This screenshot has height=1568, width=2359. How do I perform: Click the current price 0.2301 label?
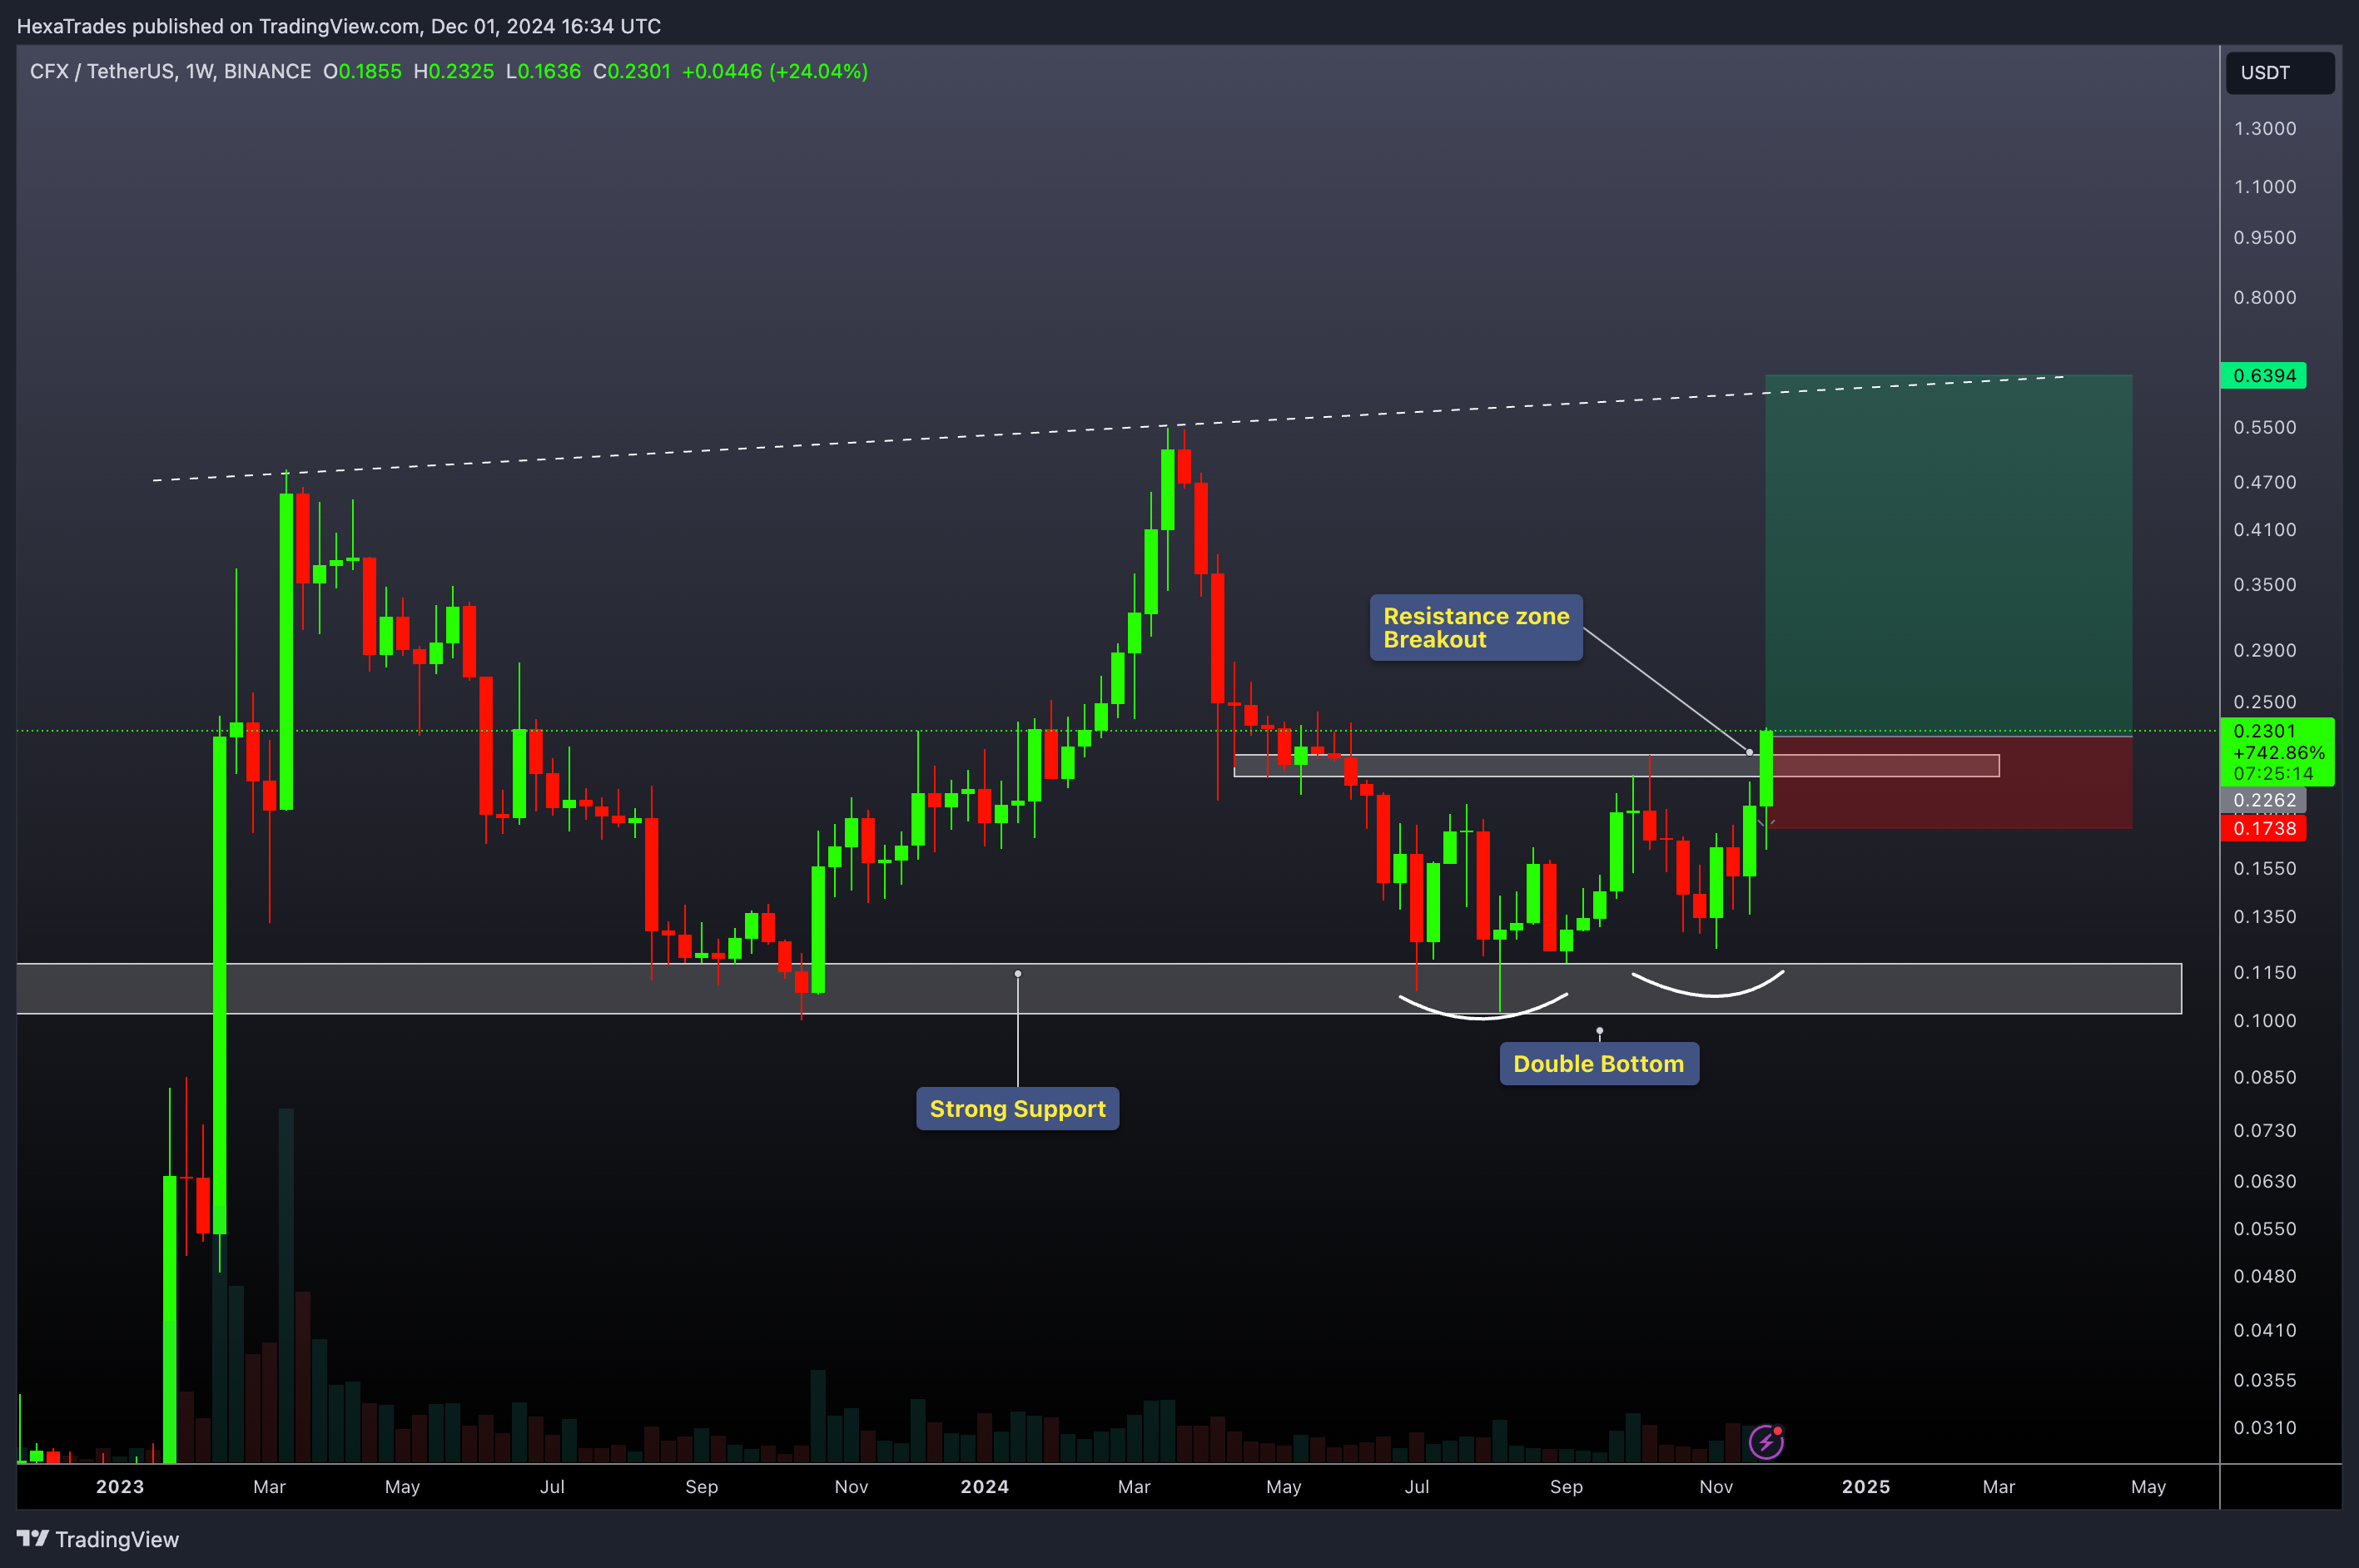click(x=2264, y=731)
